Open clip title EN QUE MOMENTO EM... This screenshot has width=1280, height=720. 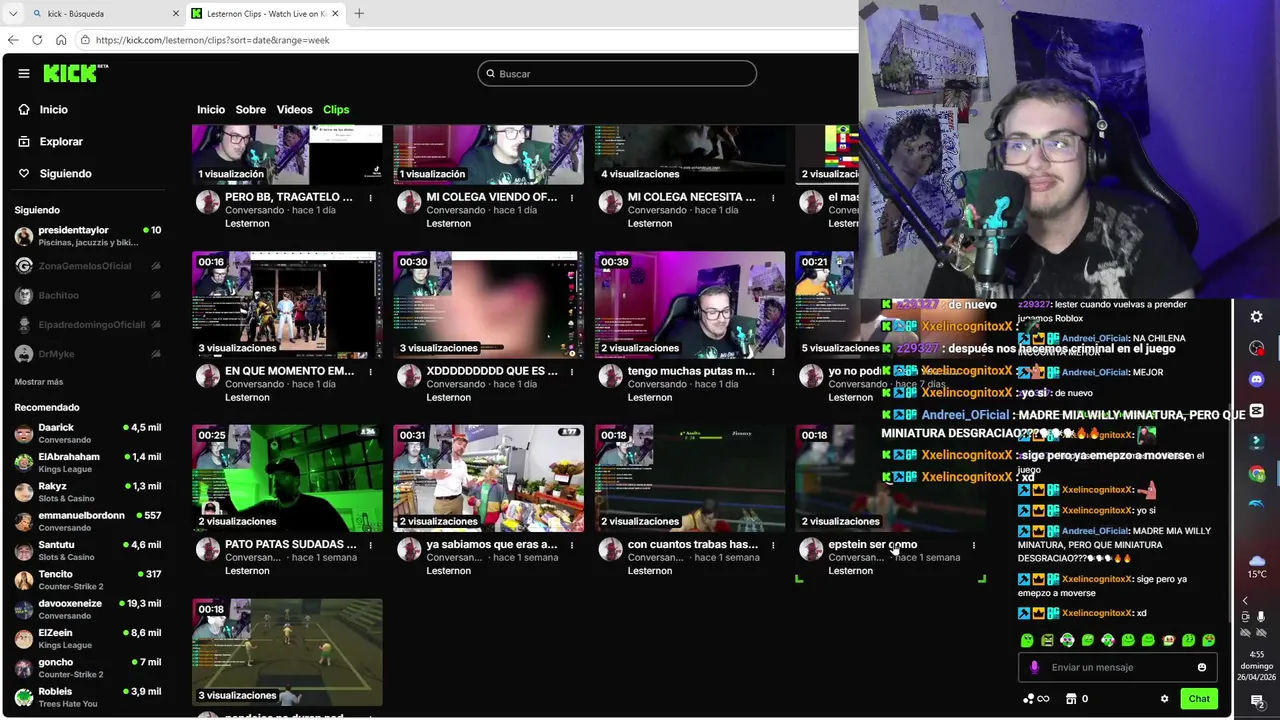point(289,371)
